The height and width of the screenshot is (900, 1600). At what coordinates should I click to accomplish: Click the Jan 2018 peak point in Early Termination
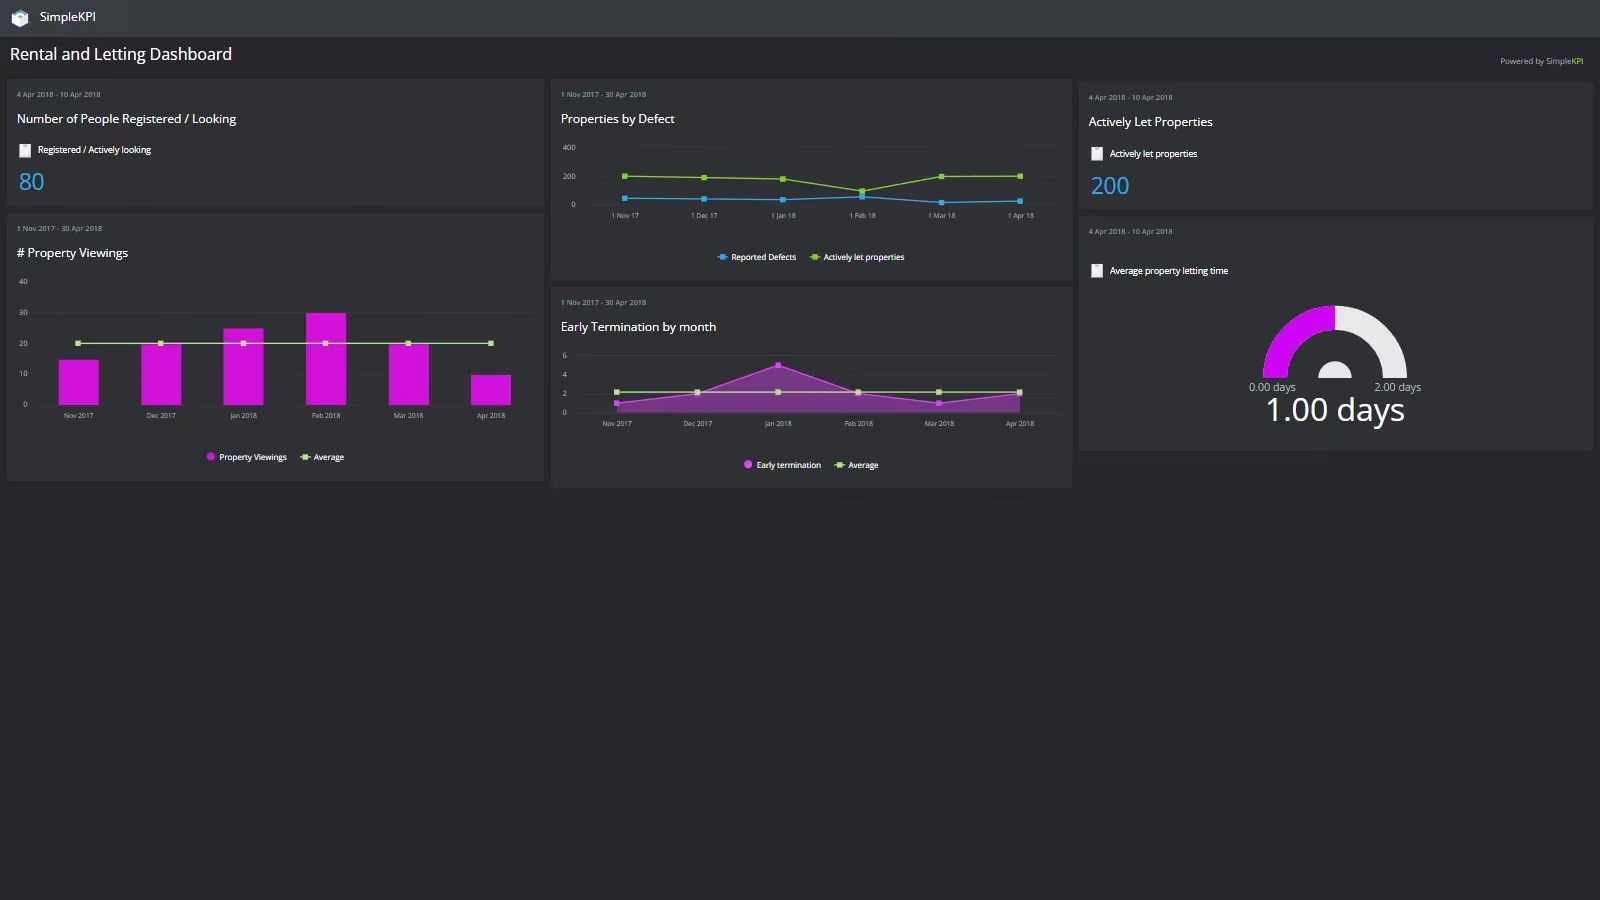point(778,365)
